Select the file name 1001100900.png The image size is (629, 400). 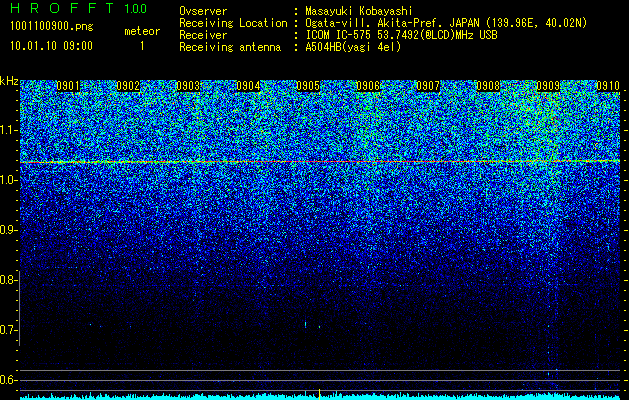coord(51,27)
